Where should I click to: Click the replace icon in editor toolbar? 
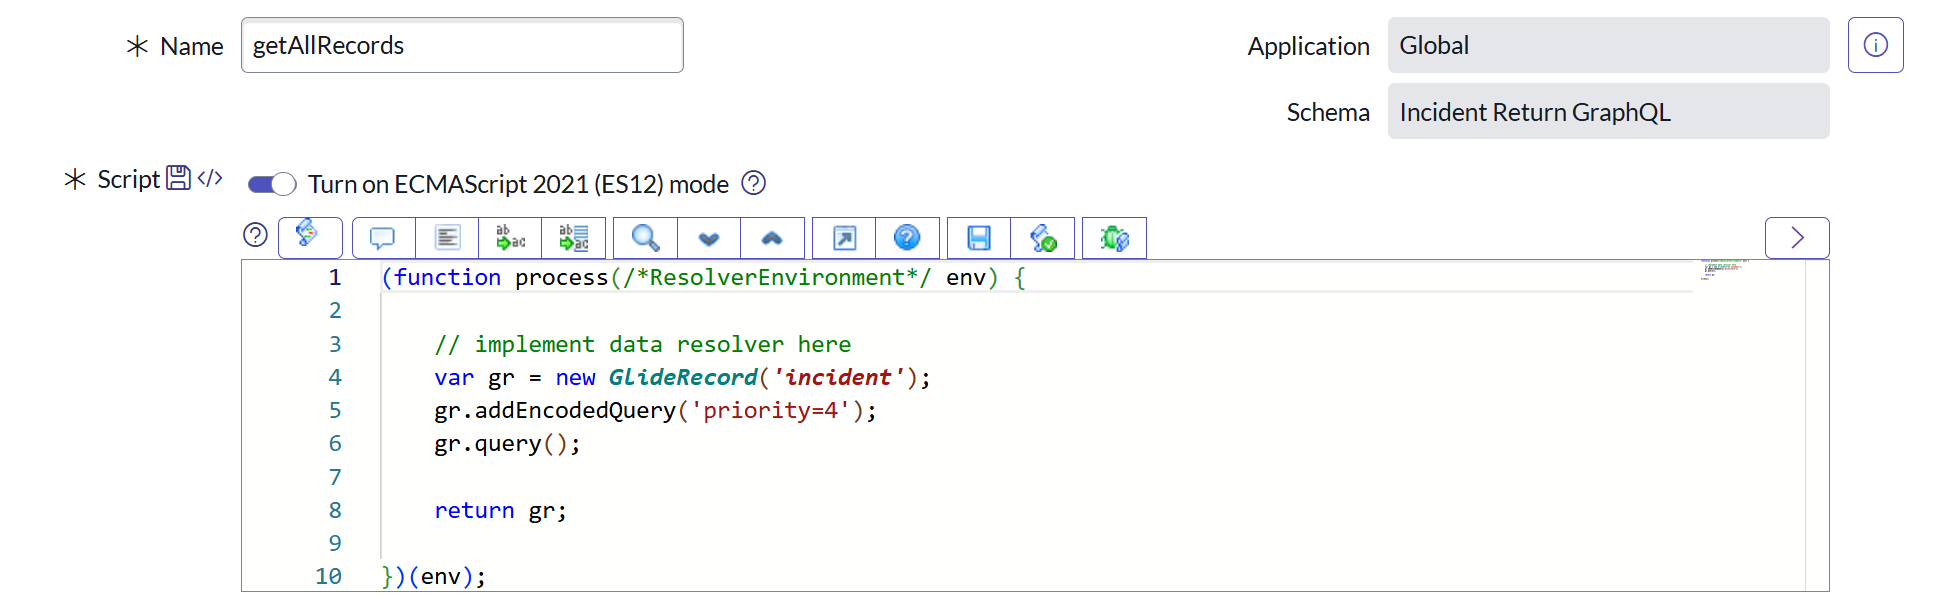coord(510,238)
